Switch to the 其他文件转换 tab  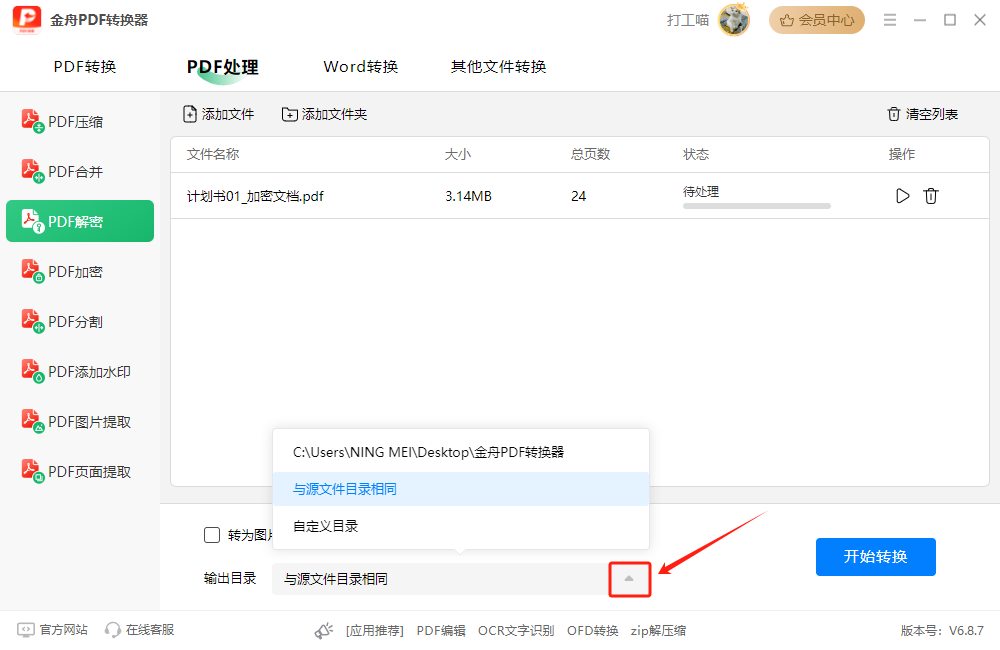[498, 67]
